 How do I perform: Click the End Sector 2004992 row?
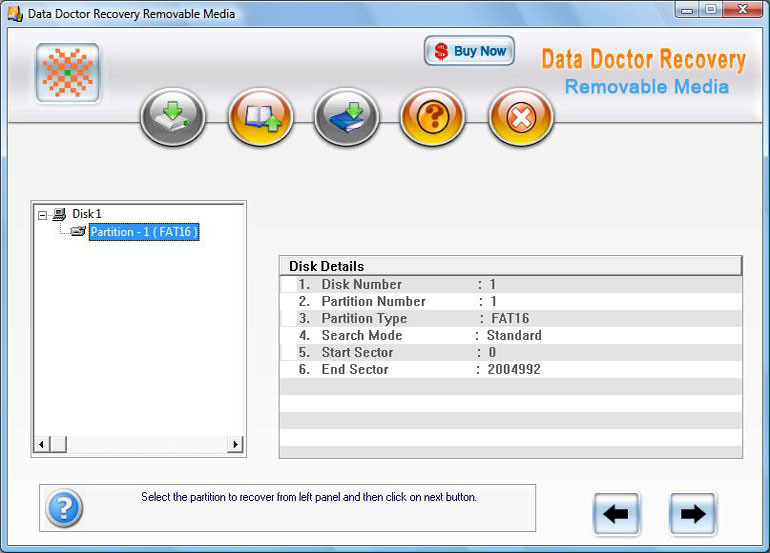click(511, 369)
